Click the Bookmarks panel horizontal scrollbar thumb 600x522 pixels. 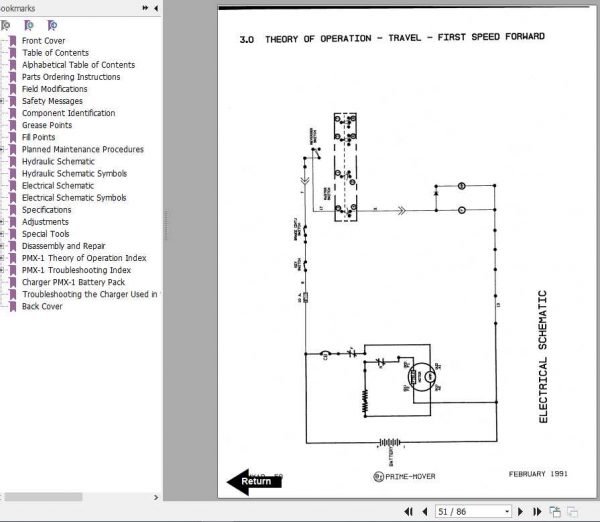[x=43, y=497]
